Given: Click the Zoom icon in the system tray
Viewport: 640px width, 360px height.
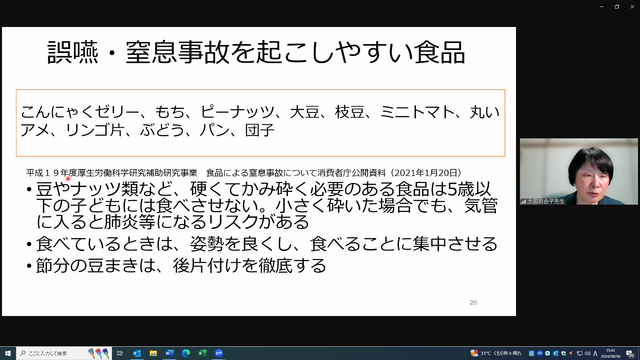Looking at the screenshot, I should click(540, 353).
